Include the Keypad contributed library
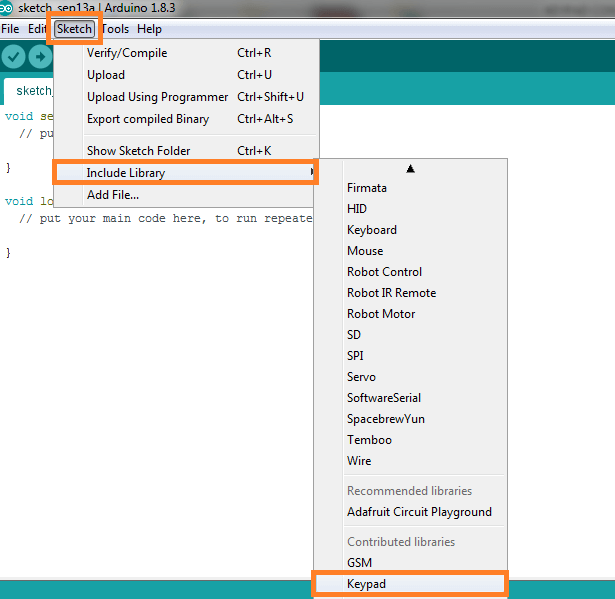Image resolution: width=615 pixels, height=599 pixels. [410, 584]
